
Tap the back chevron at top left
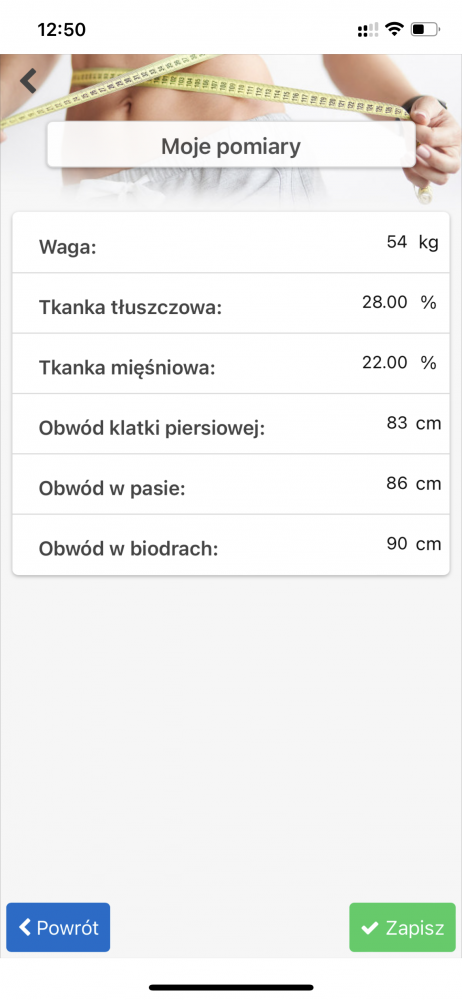pos(28,80)
